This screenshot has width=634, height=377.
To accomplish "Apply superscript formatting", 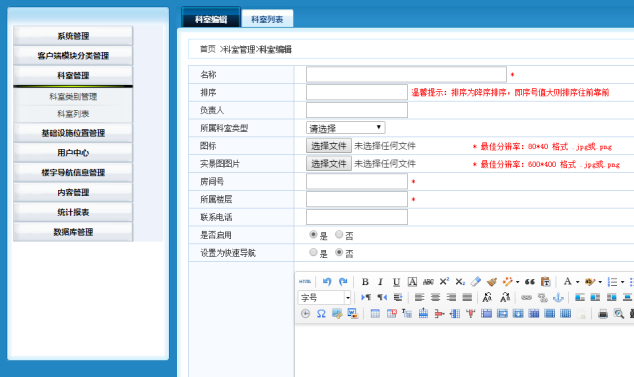I will click(444, 282).
